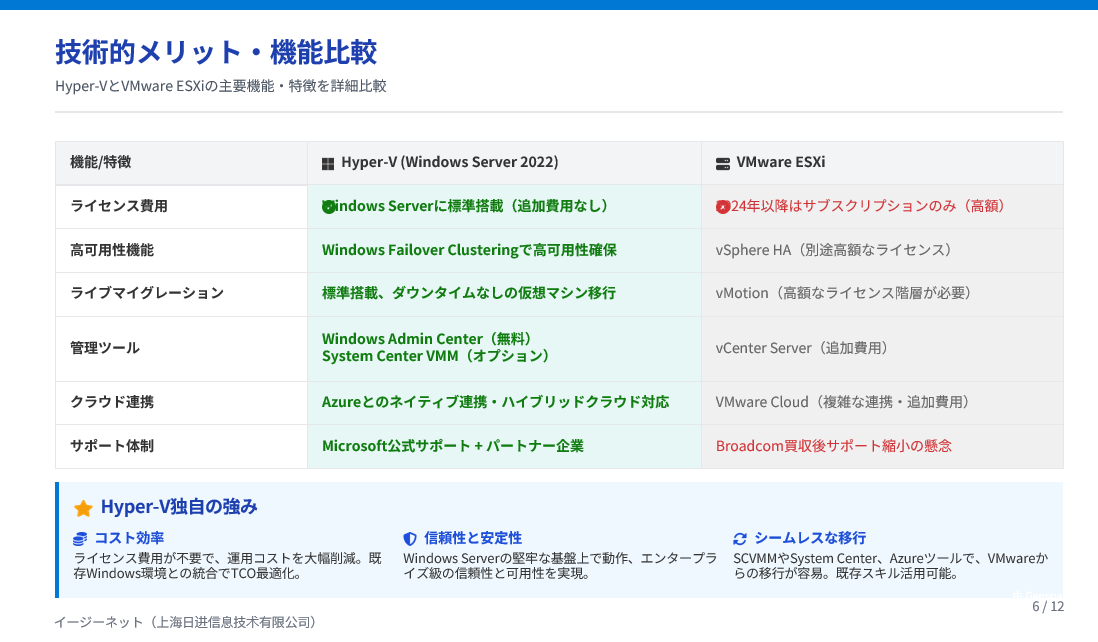Click the page number 6 / 12
This screenshot has width=1098, height=642.
[x=1048, y=606]
